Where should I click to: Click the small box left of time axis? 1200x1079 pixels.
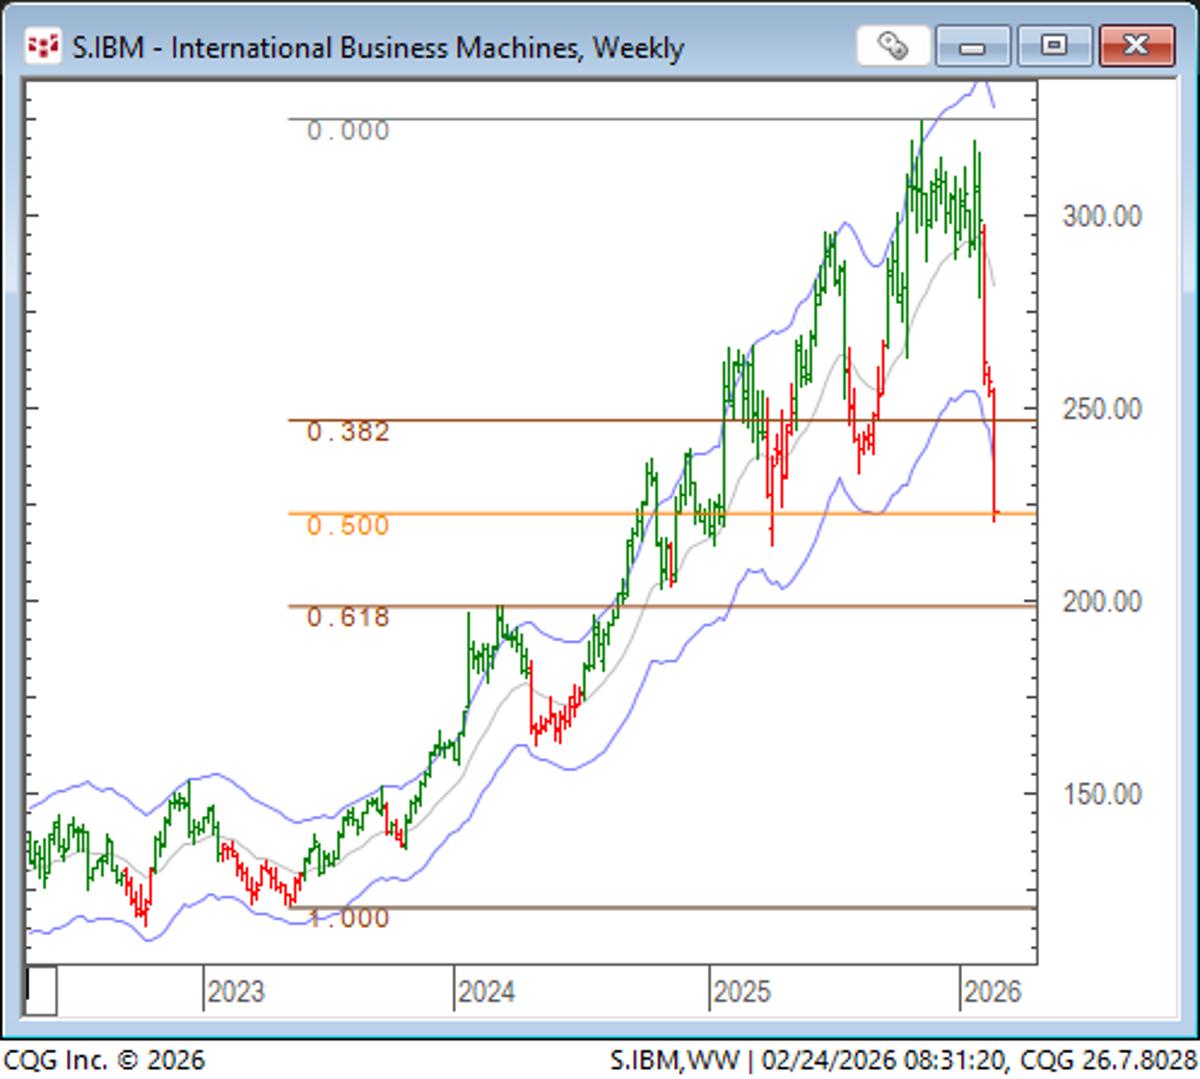(x=41, y=990)
